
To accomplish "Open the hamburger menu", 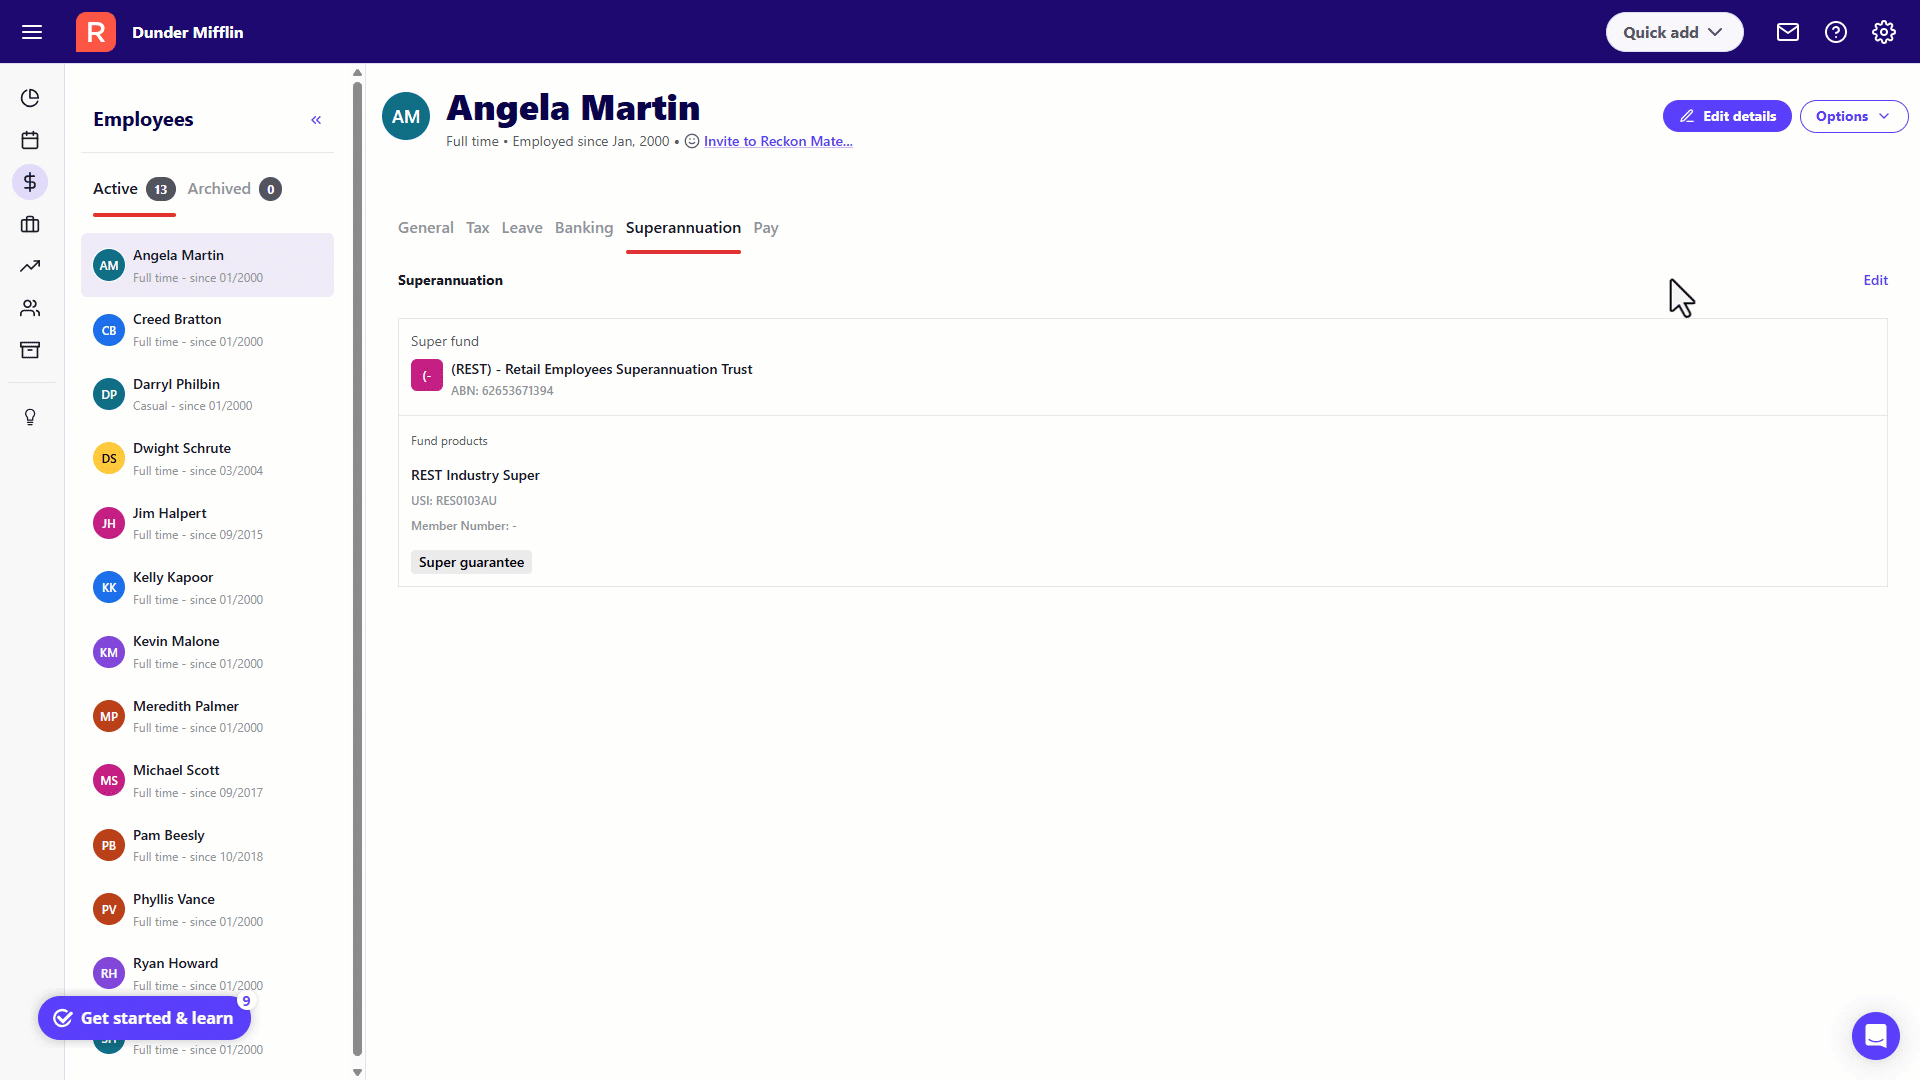I will point(32,32).
